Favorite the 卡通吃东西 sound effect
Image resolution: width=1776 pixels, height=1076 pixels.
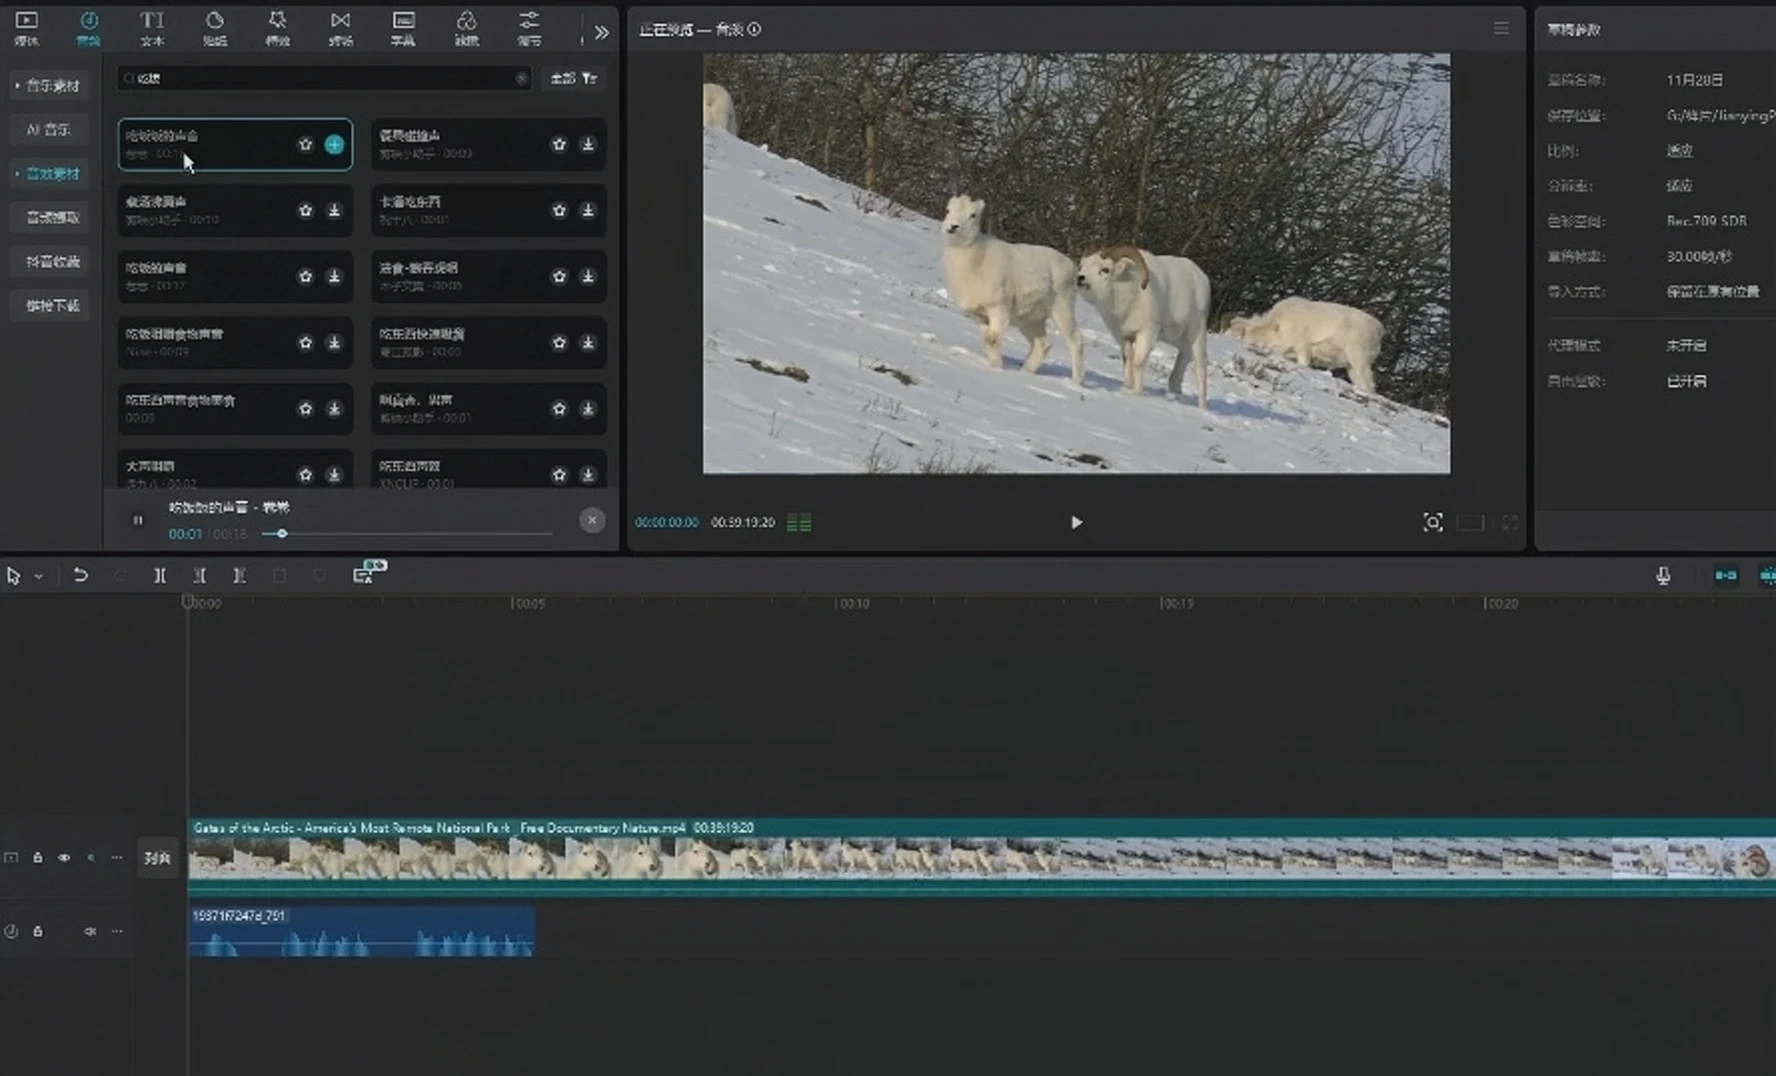click(559, 211)
